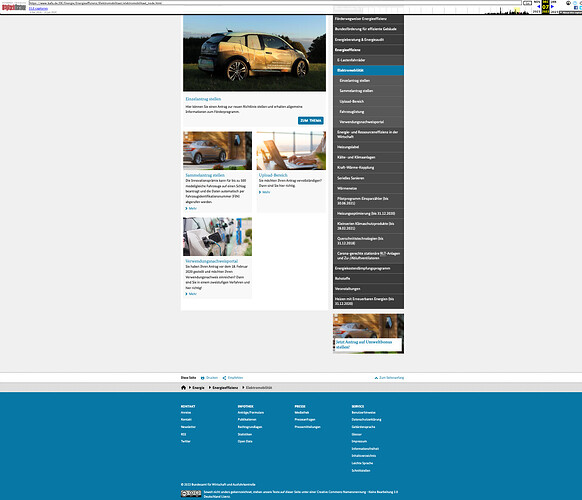Screen dimensions: 582x500
Task: Click the share icon beside Empfehlen
Action: coord(224,378)
